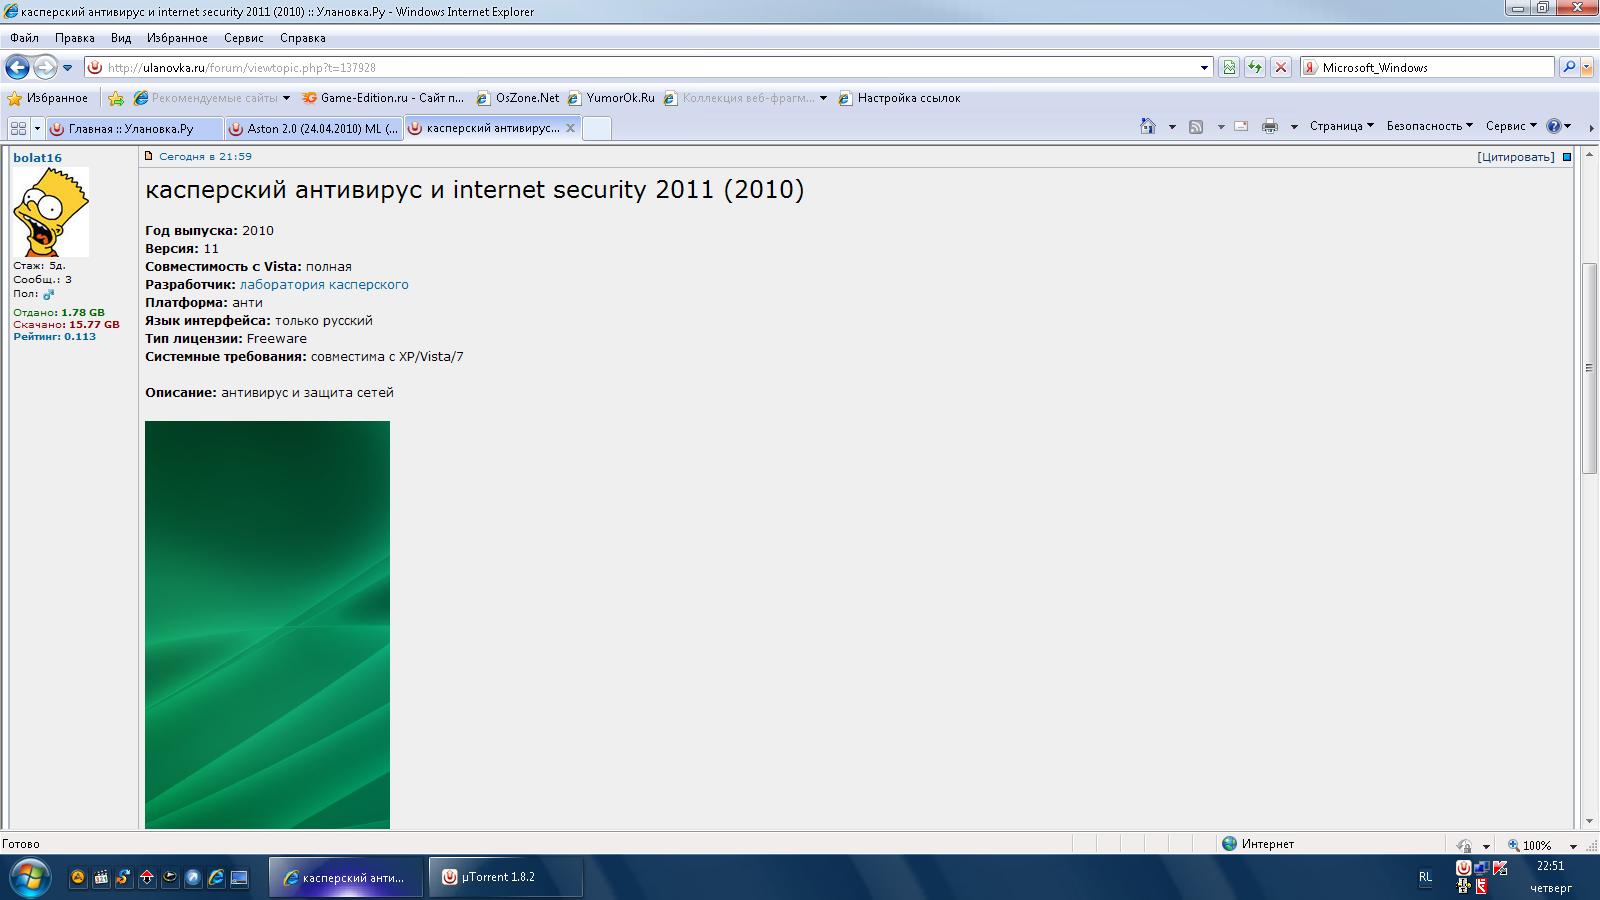Expand the Home button dropdown arrow

coord(1172,127)
